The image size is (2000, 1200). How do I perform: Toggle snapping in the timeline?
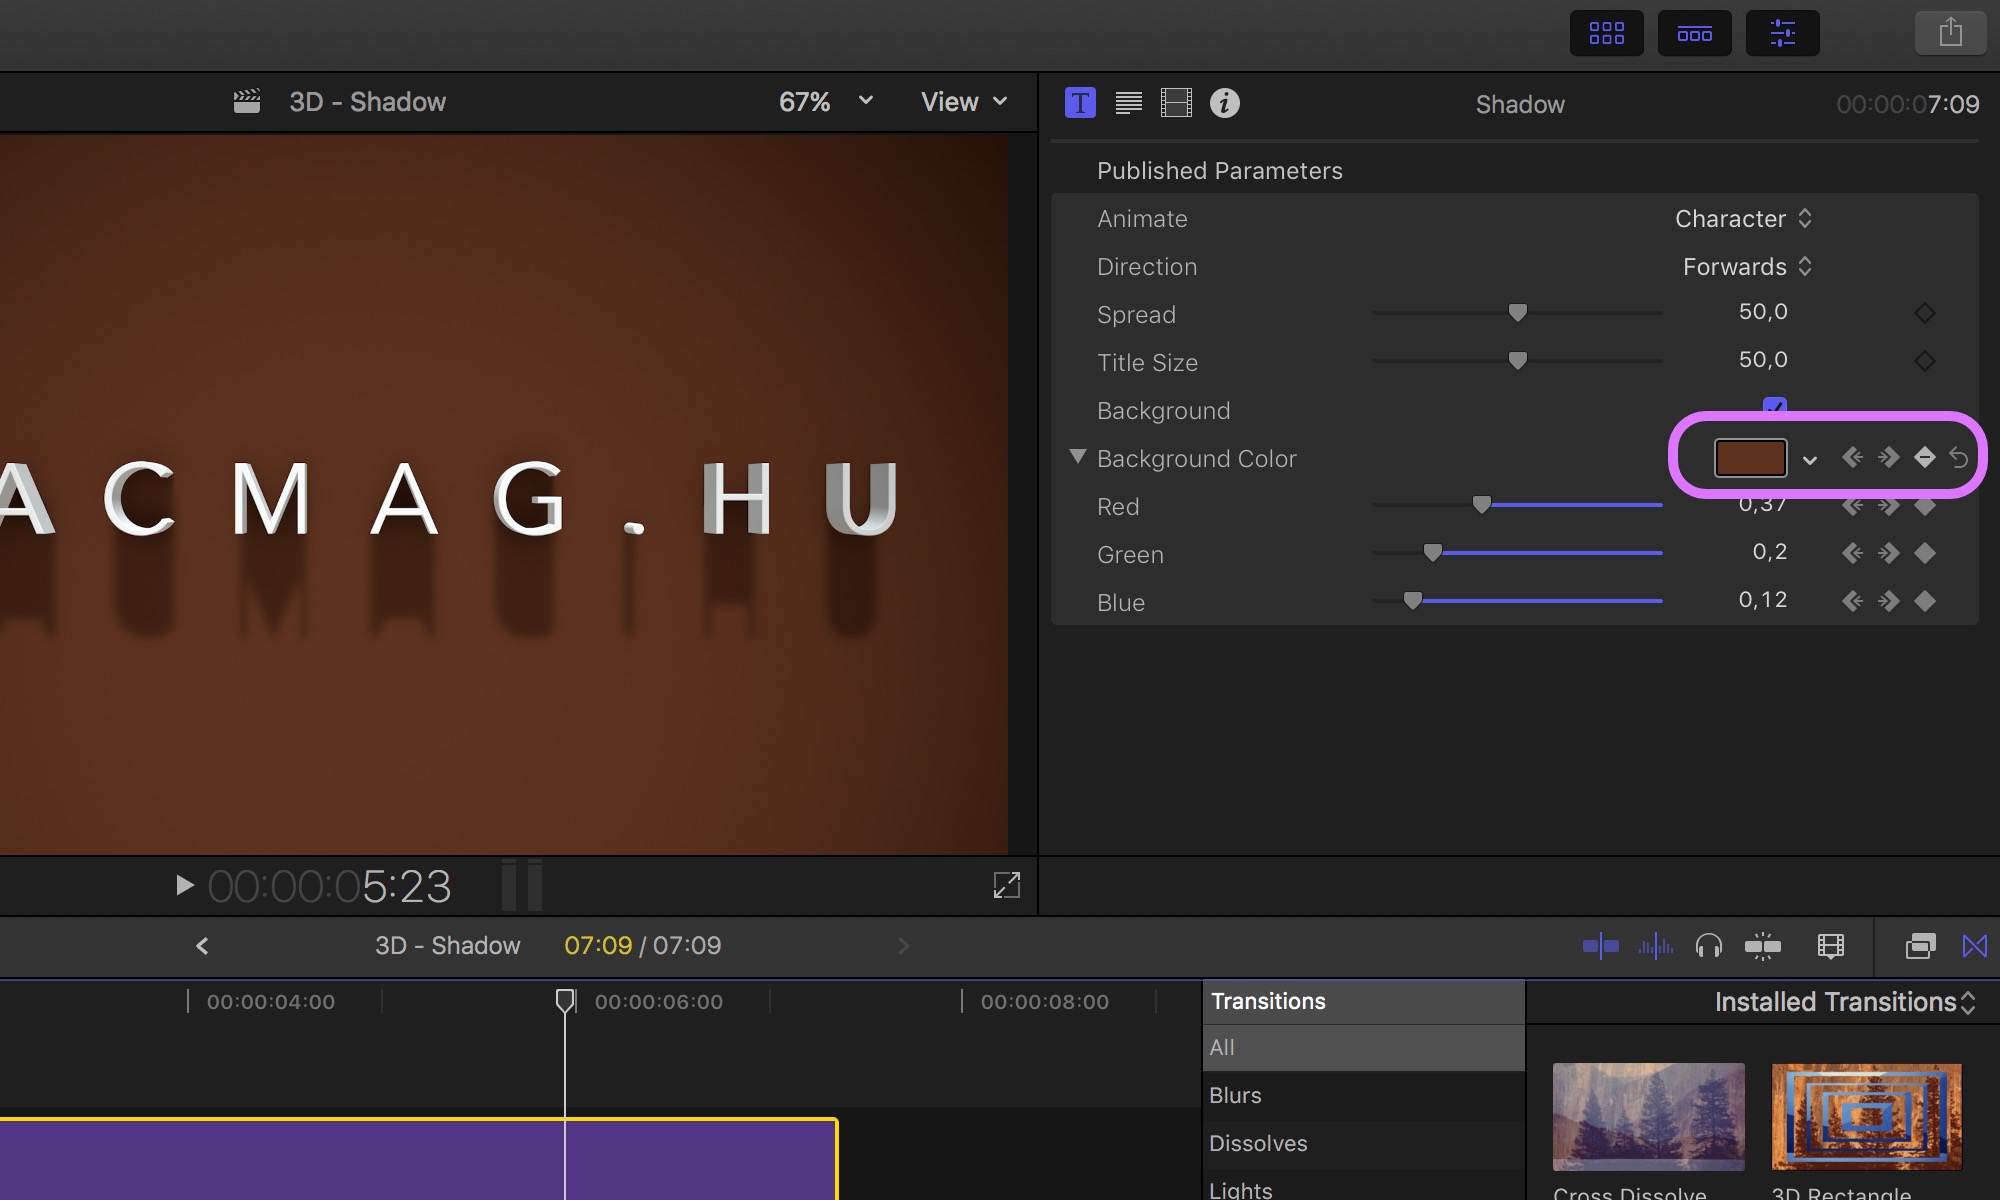coord(1763,946)
